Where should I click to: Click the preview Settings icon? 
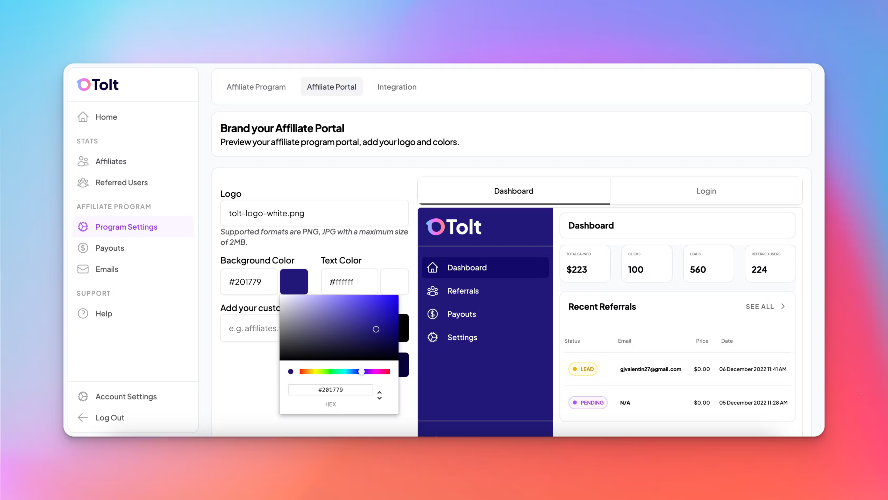(433, 337)
